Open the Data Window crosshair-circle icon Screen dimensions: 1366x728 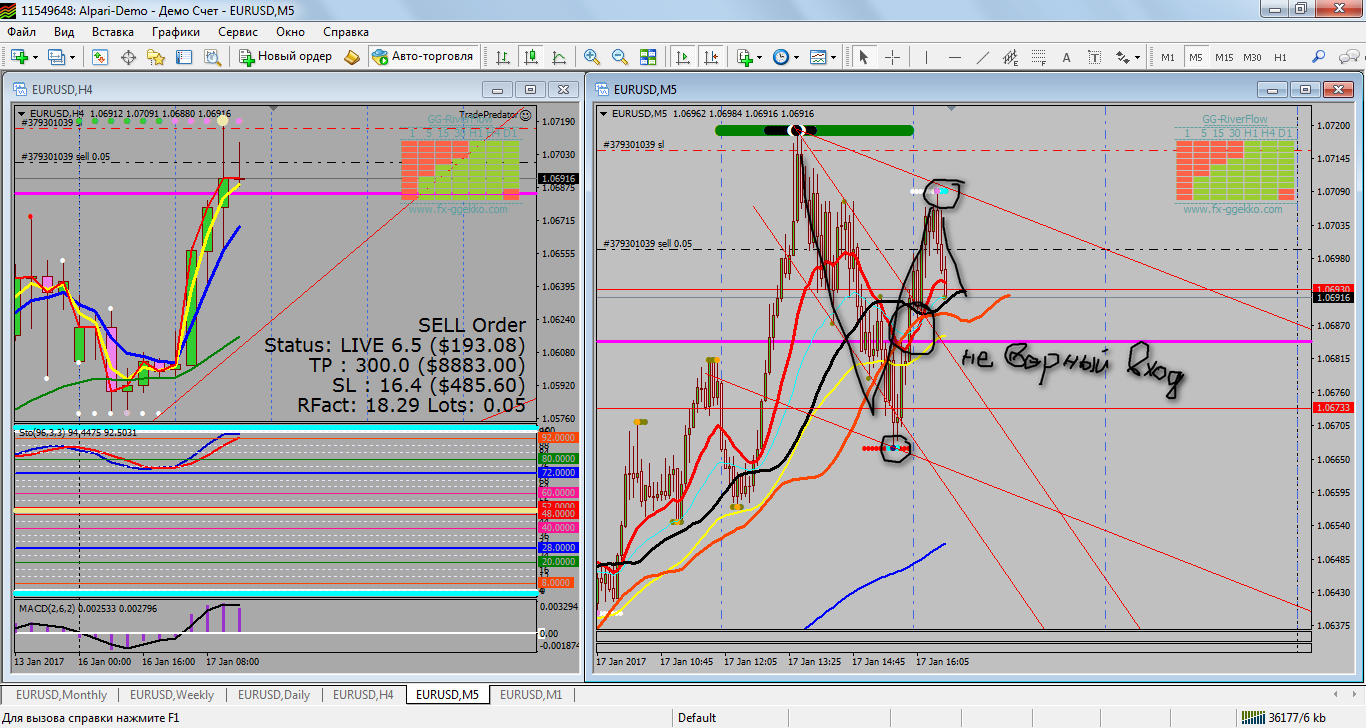click(128, 57)
